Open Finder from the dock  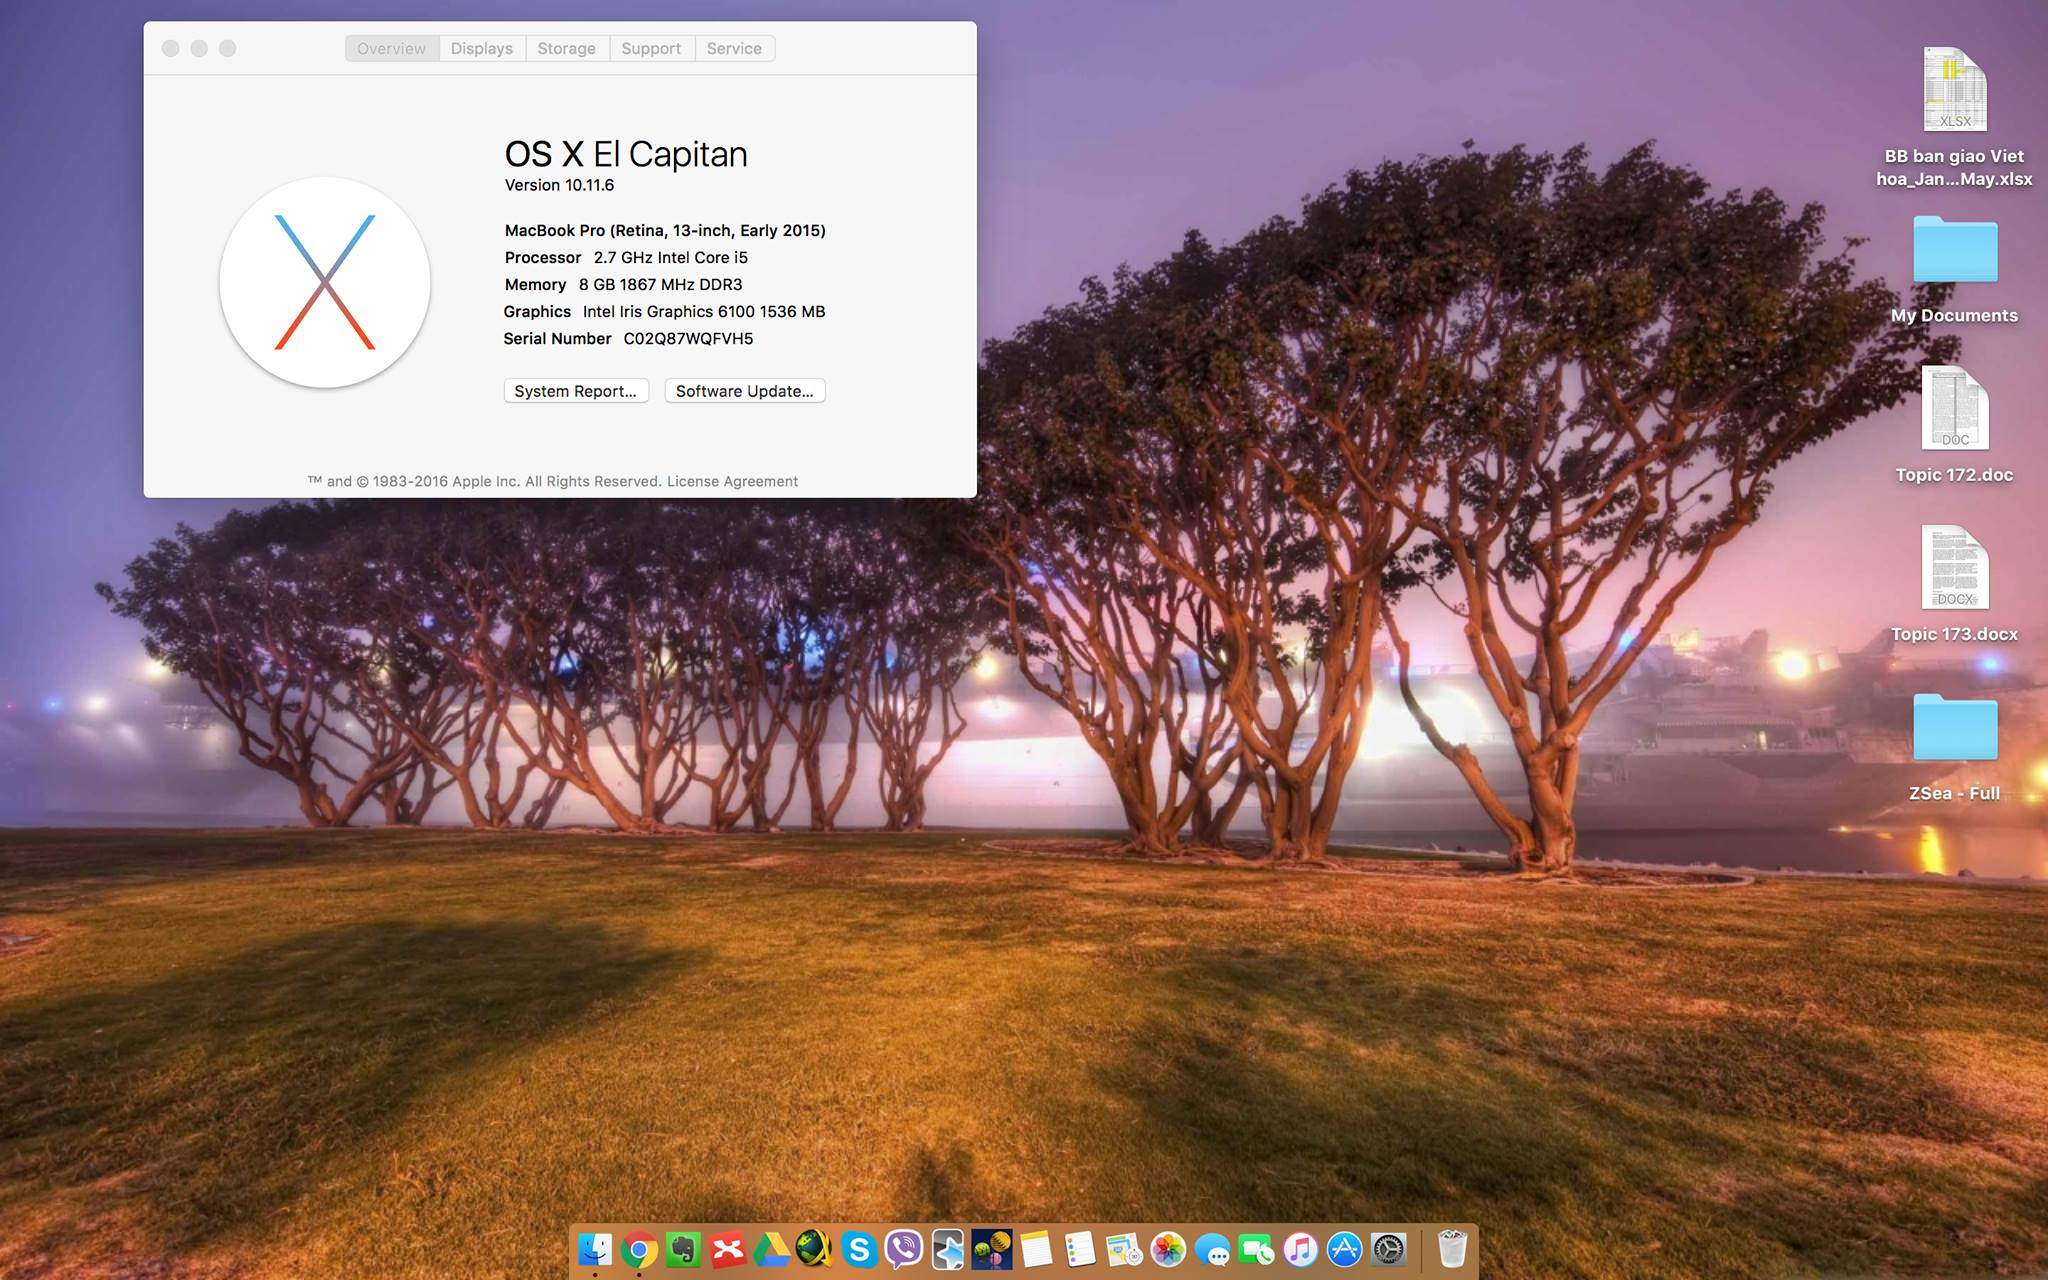(x=595, y=1249)
